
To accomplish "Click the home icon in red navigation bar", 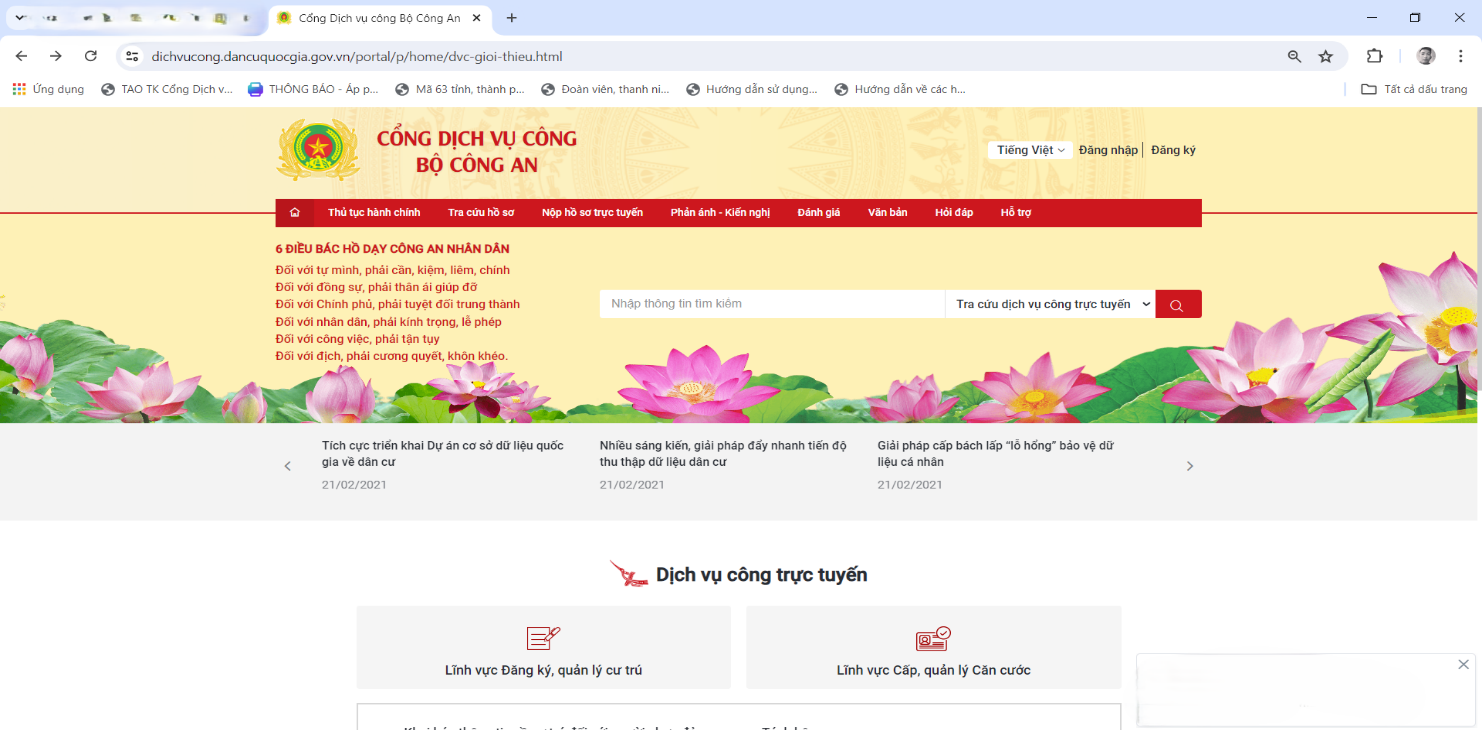I will [294, 213].
